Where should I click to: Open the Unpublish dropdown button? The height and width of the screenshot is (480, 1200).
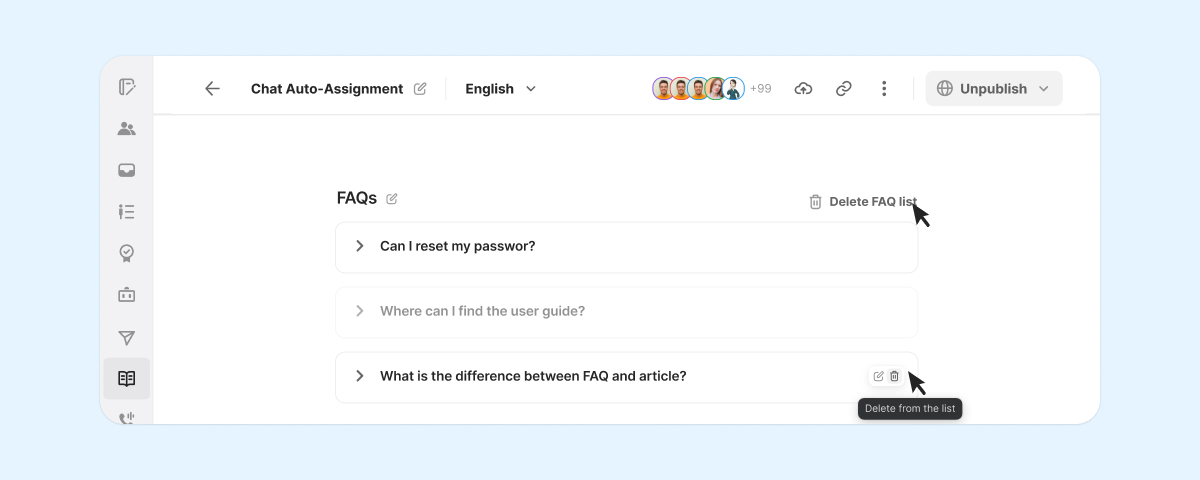(x=994, y=89)
